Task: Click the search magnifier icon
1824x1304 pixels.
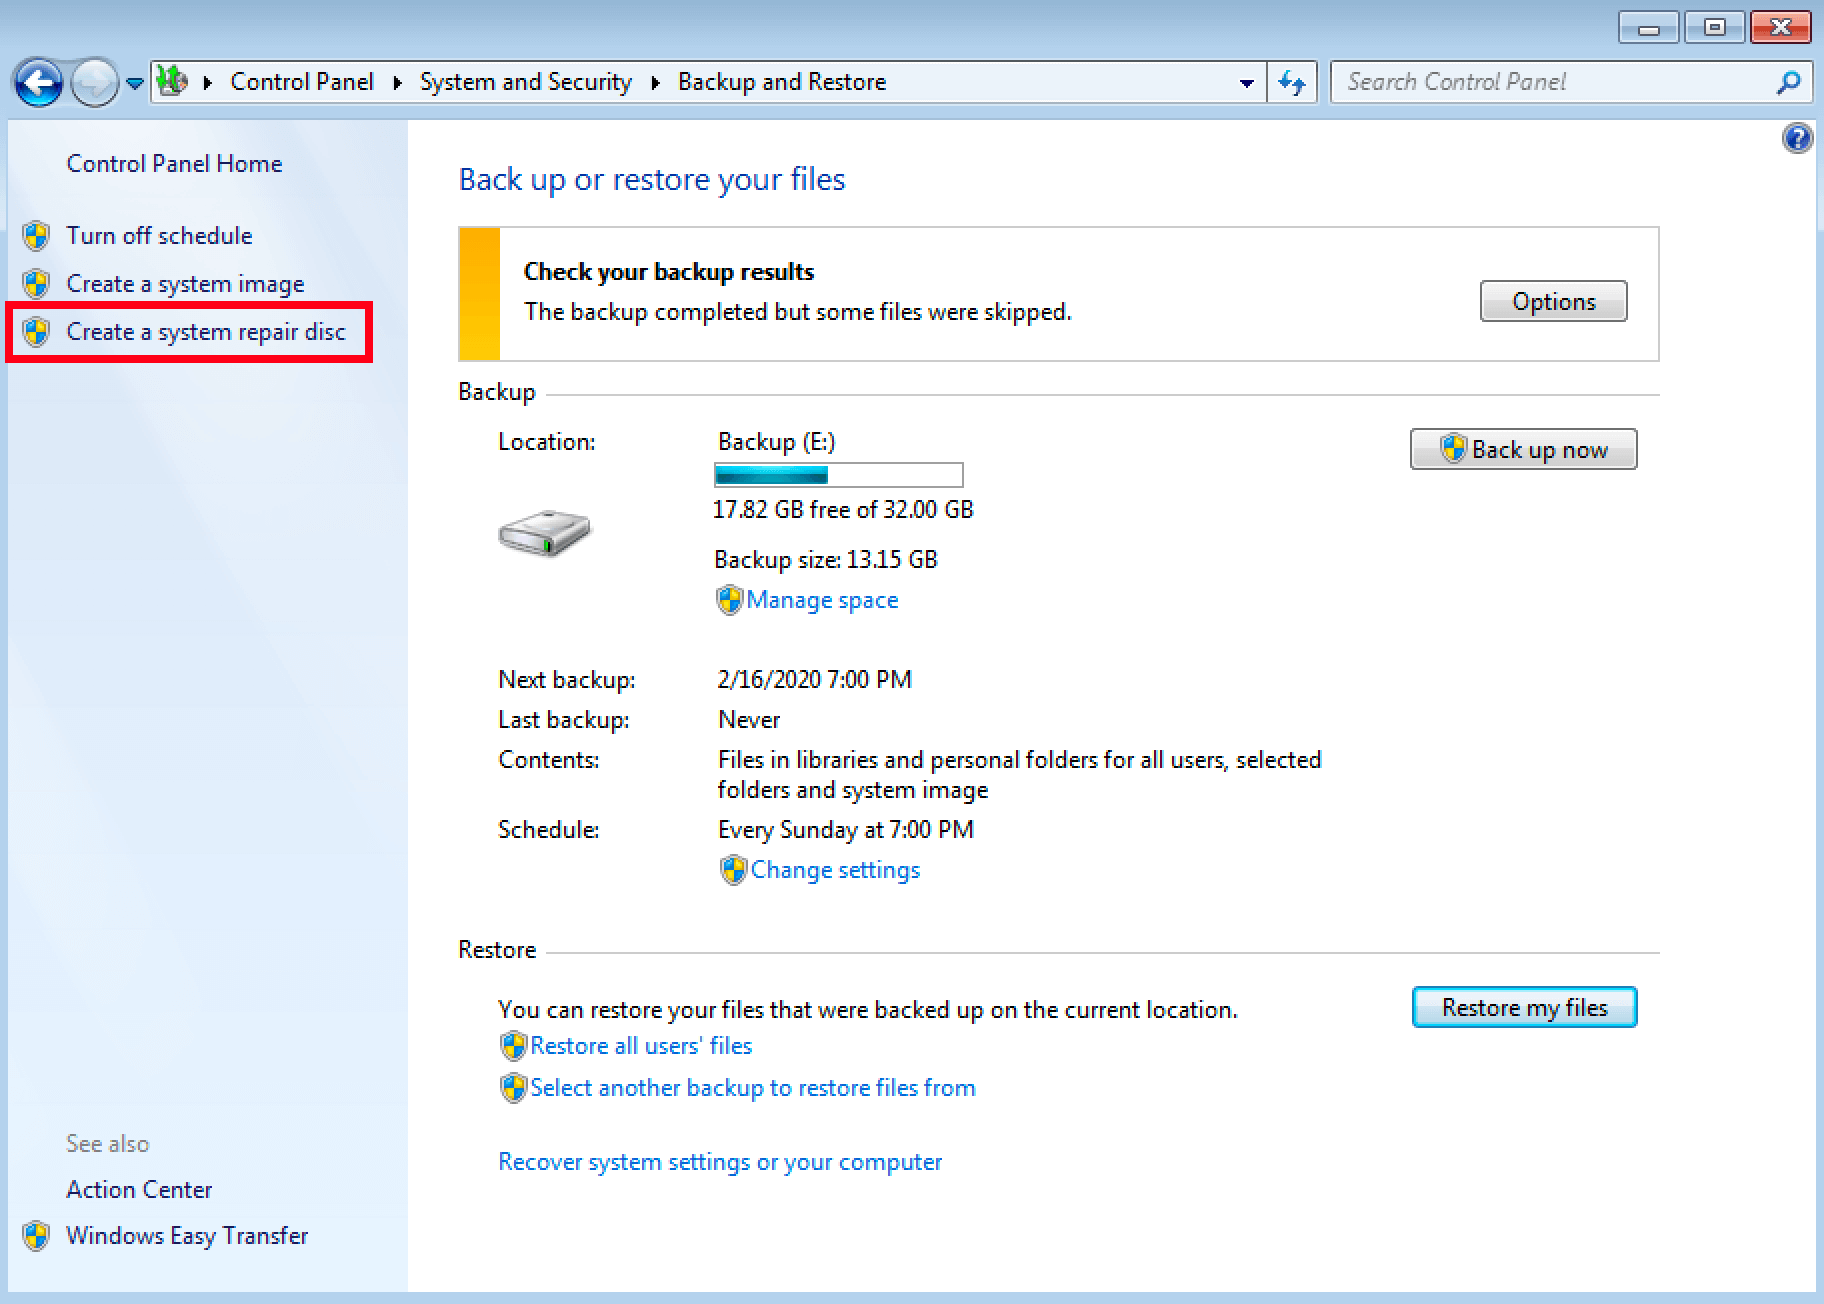Action: pyautogui.click(x=1789, y=82)
